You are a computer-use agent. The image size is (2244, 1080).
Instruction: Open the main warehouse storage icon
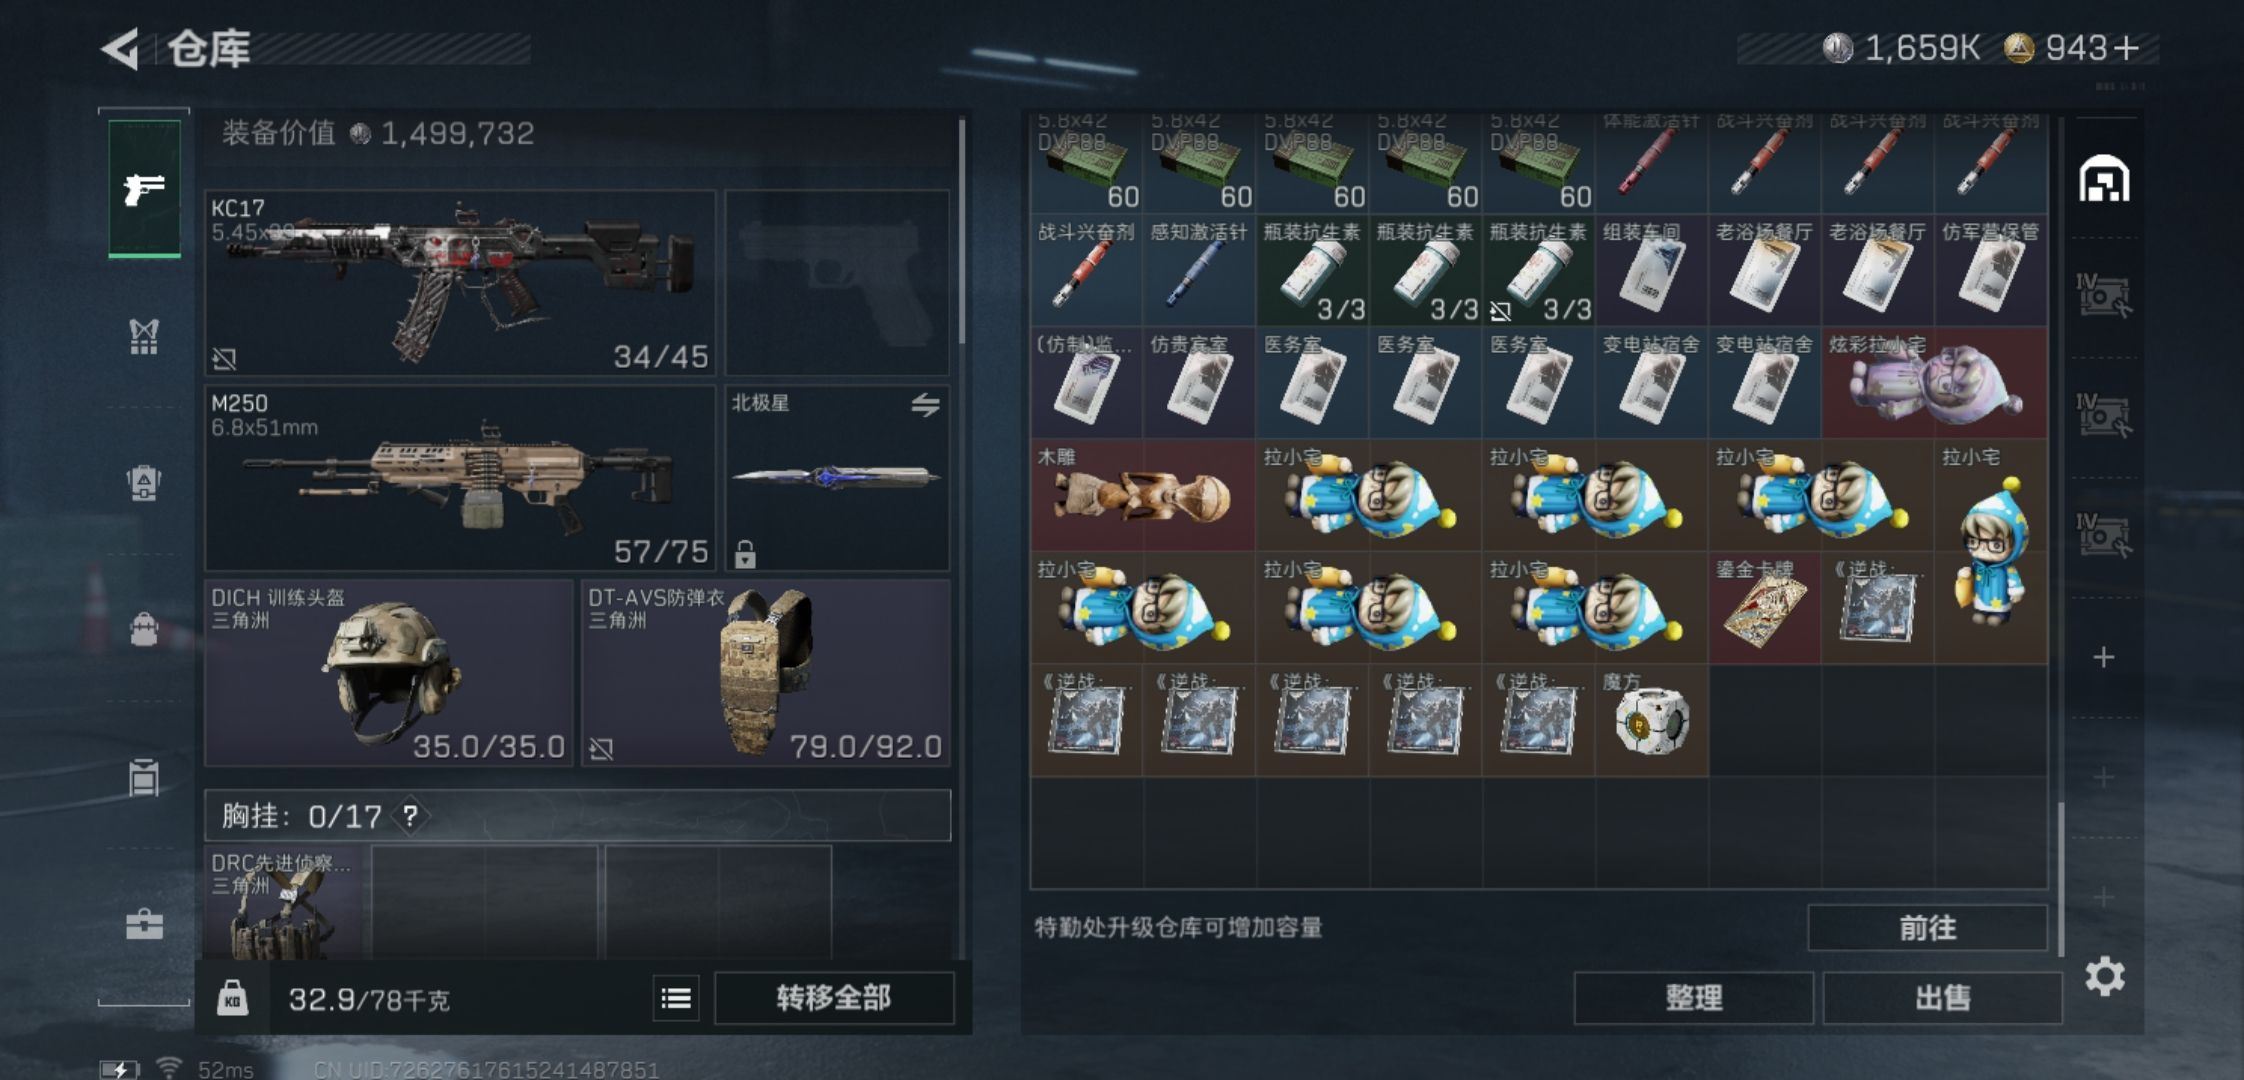(2104, 180)
